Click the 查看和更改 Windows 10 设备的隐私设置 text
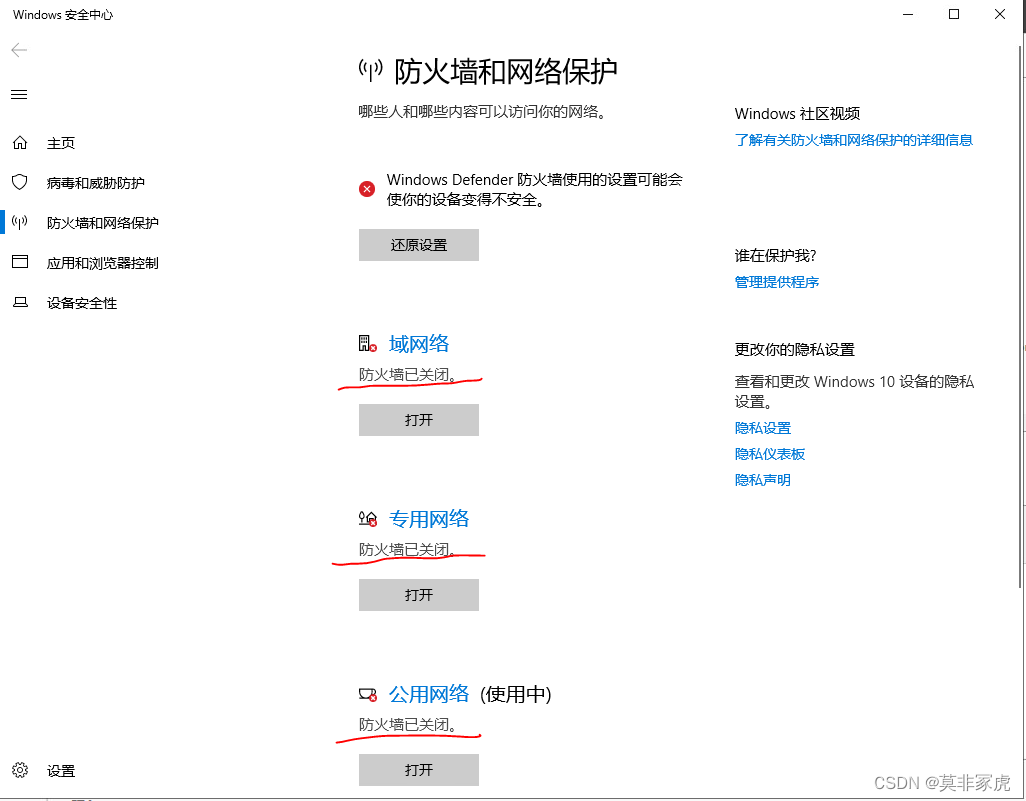1026x801 pixels. (854, 391)
